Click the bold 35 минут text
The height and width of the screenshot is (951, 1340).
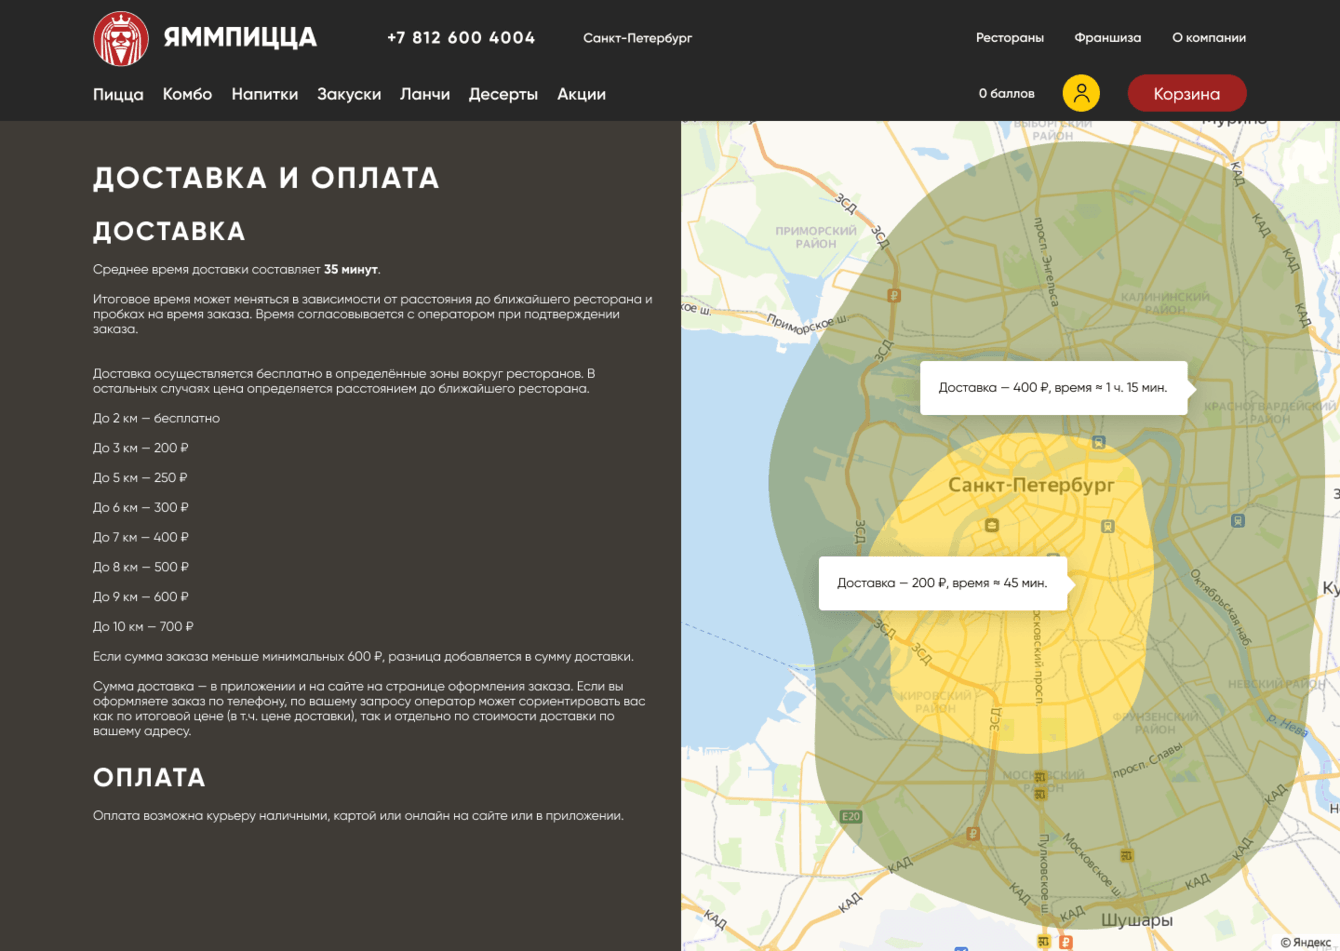point(351,269)
